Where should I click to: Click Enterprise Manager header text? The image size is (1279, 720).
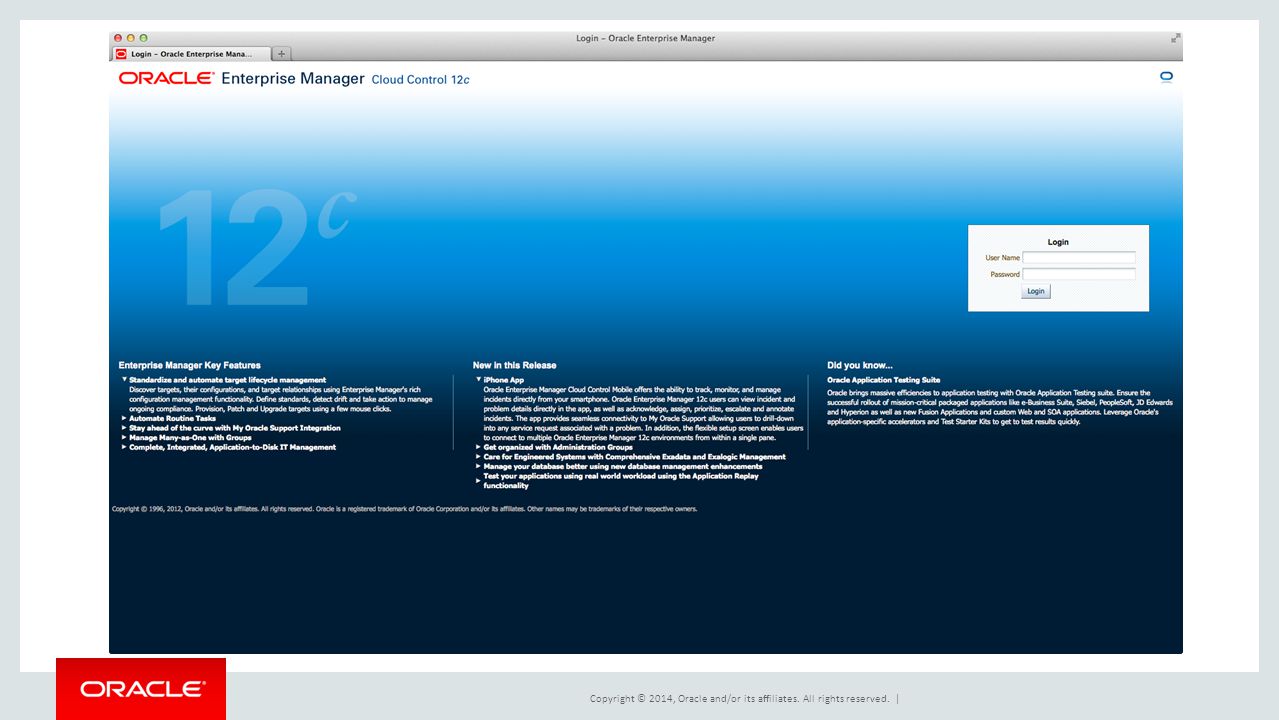[x=293, y=78]
